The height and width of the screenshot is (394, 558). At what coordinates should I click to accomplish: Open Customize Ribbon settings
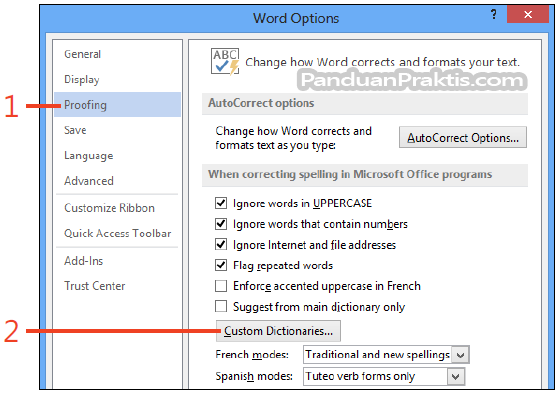coord(117,208)
